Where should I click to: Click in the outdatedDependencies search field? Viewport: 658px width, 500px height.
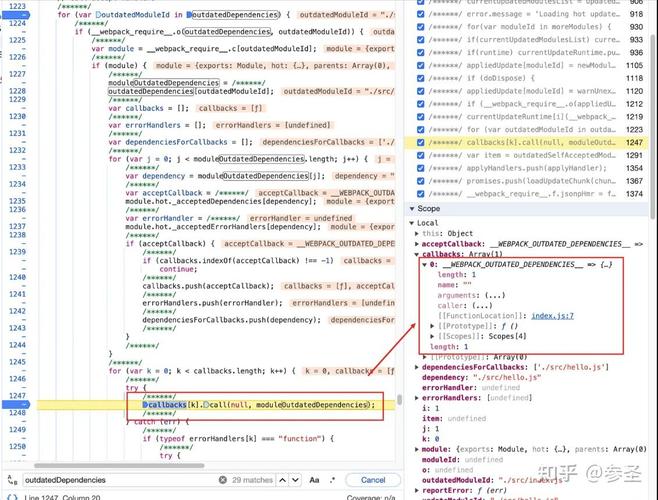[x=120, y=480]
